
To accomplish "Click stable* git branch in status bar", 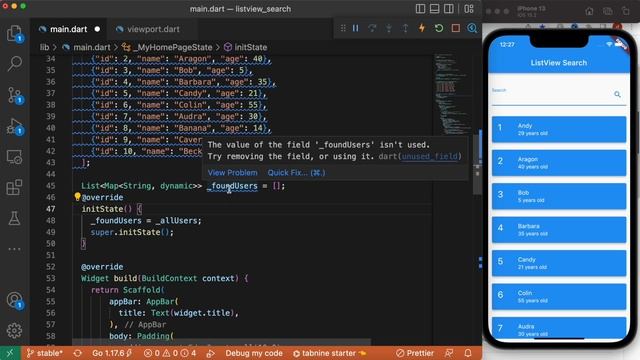I will (x=44, y=353).
